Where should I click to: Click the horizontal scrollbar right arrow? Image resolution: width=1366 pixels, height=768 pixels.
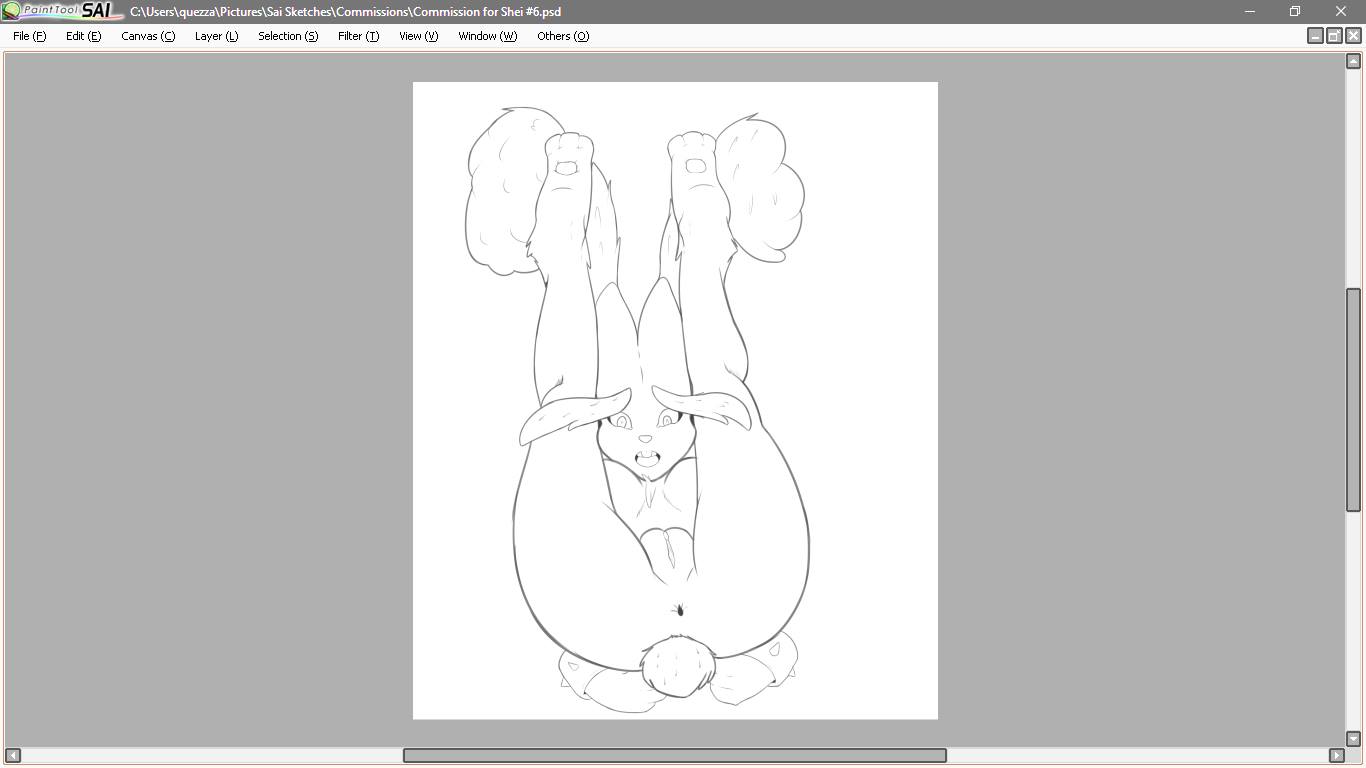pyautogui.click(x=1336, y=755)
